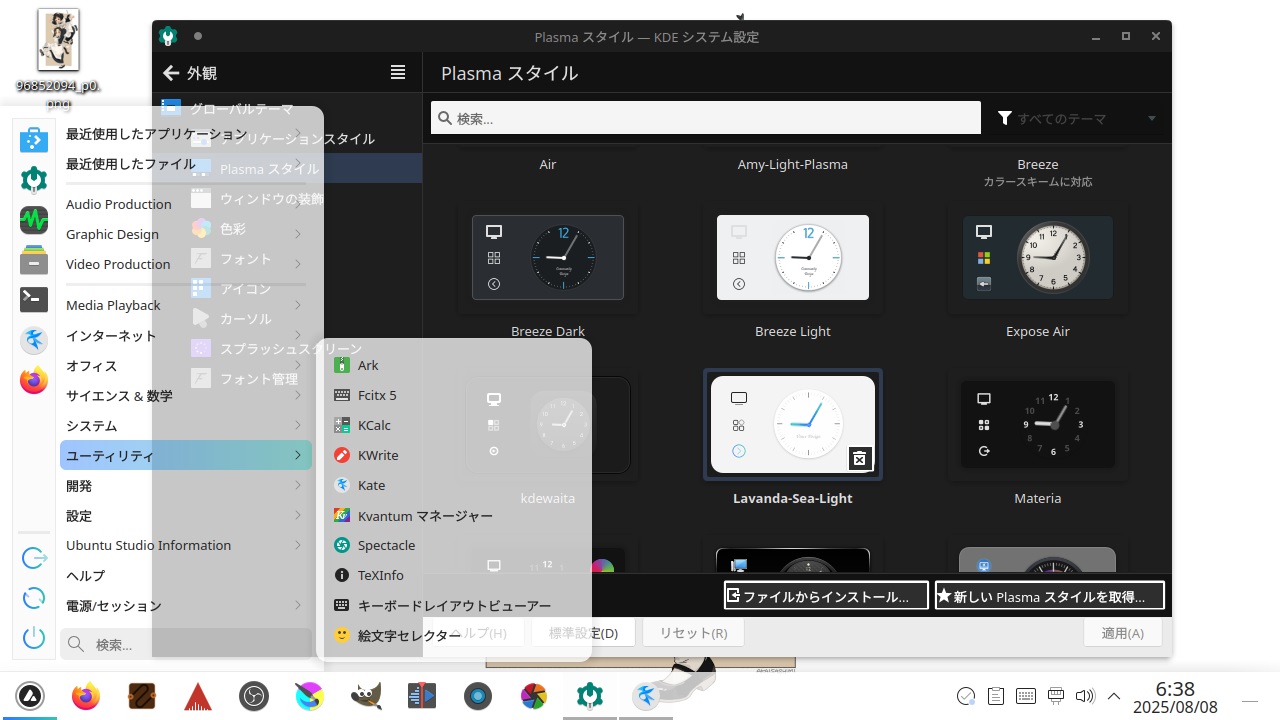This screenshot has width=1280, height=720.
Task: Open the 設定 menu category
Action: [x=186, y=516]
